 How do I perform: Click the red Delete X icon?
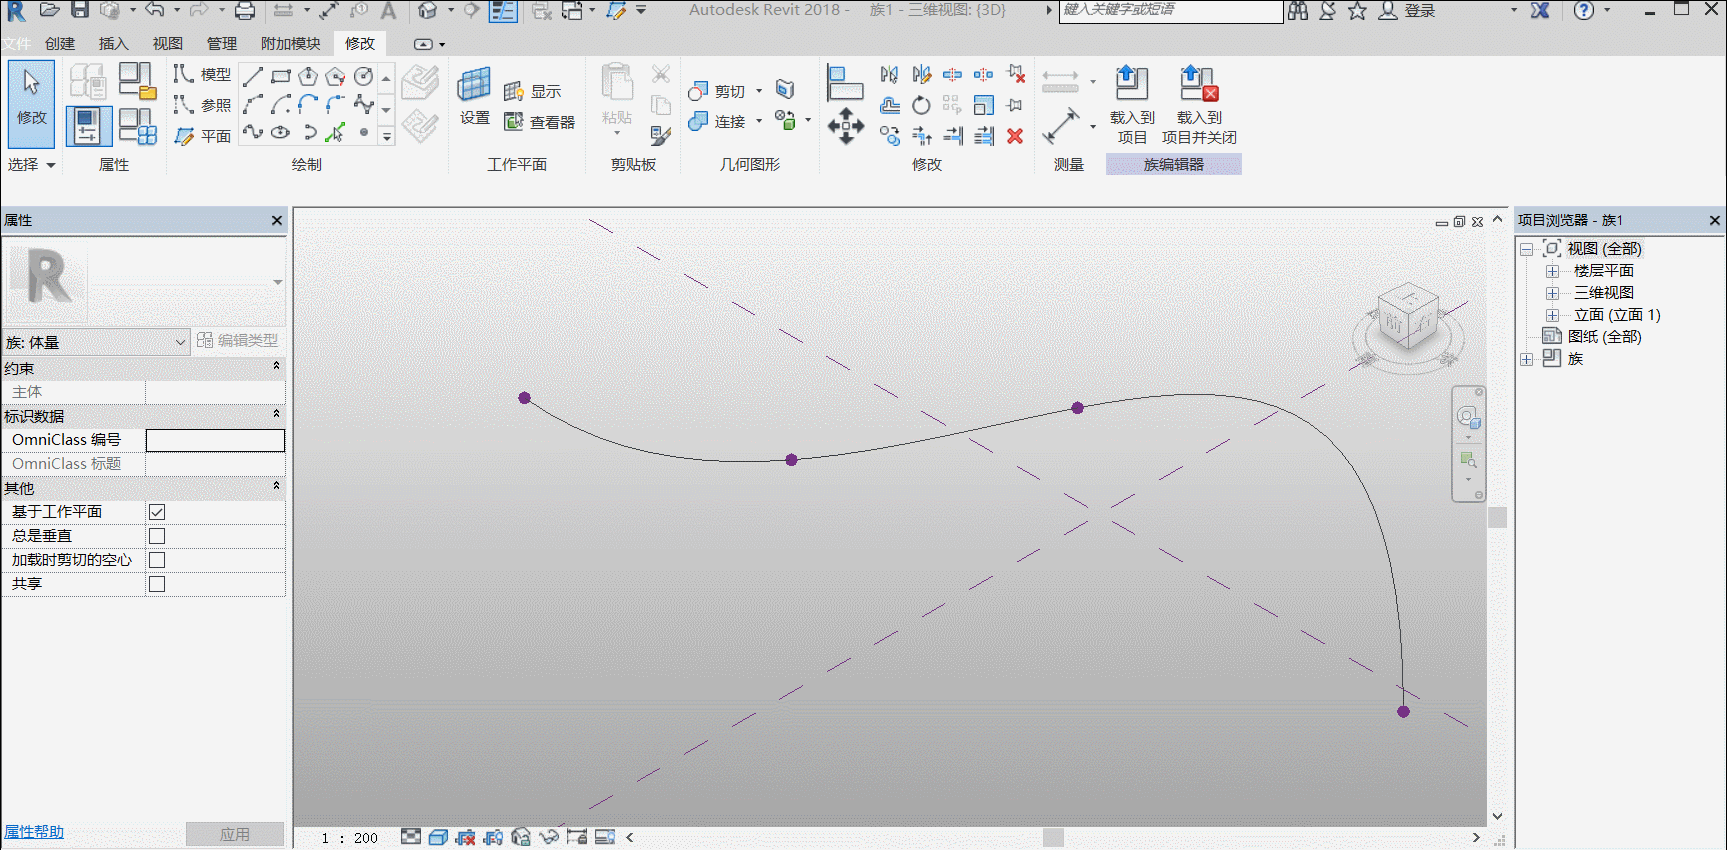(1015, 136)
